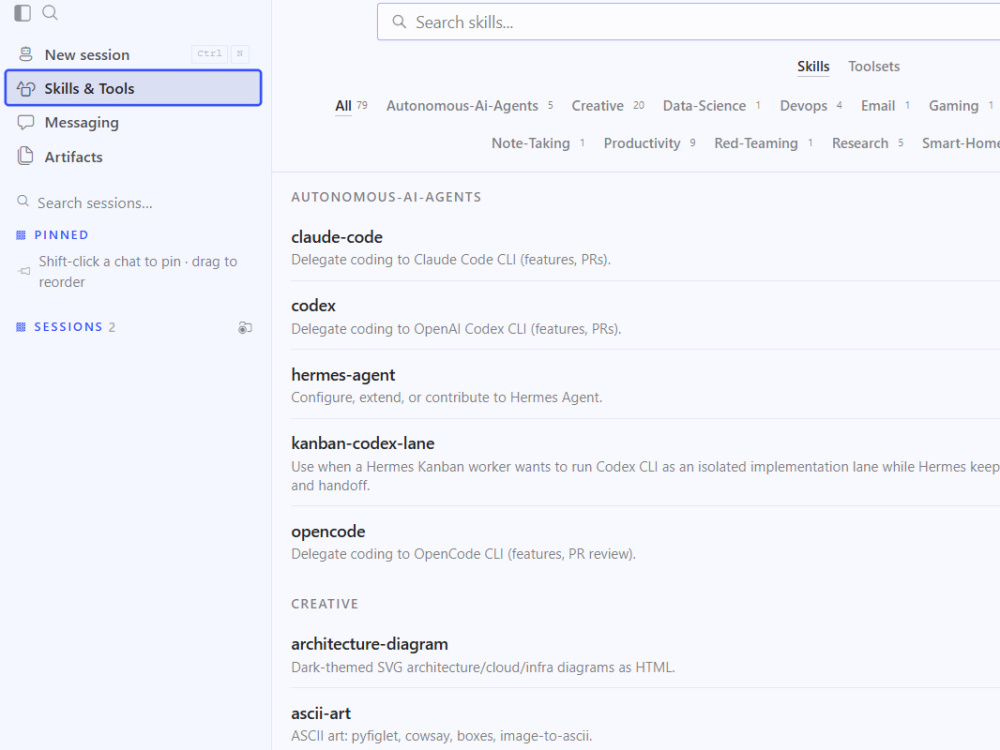Toggle the sidebar panel icon
Viewport: 1000px width, 750px height.
coord(22,13)
